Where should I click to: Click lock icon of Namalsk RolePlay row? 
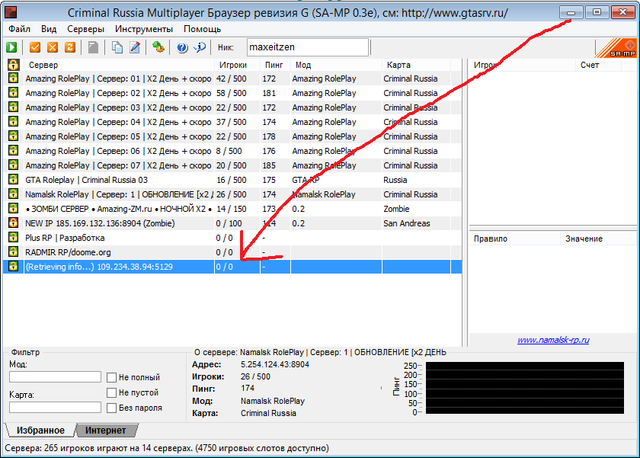[x=13, y=193]
